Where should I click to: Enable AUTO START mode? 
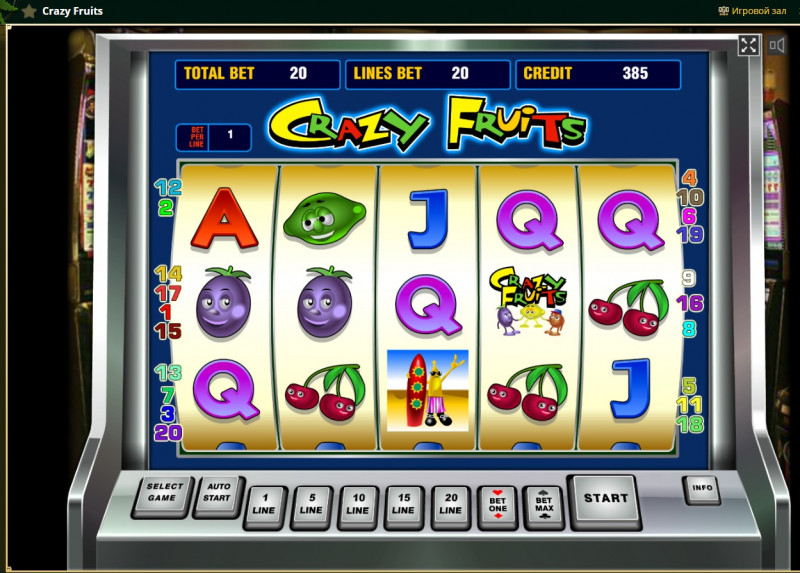point(217,493)
